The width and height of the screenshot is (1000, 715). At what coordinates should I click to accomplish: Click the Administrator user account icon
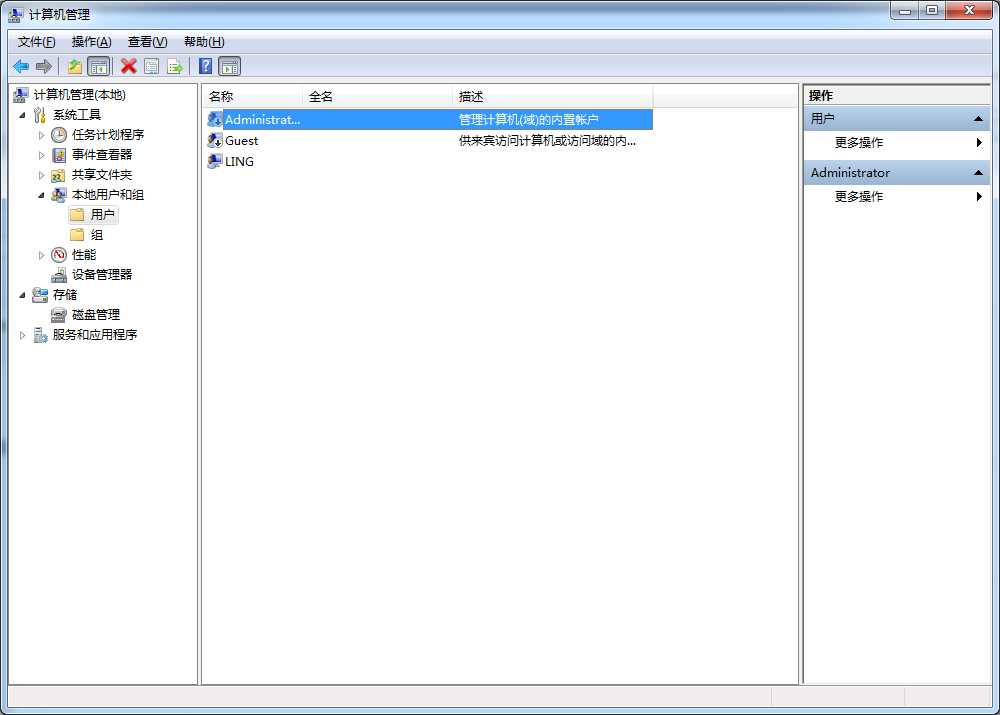point(215,119)
